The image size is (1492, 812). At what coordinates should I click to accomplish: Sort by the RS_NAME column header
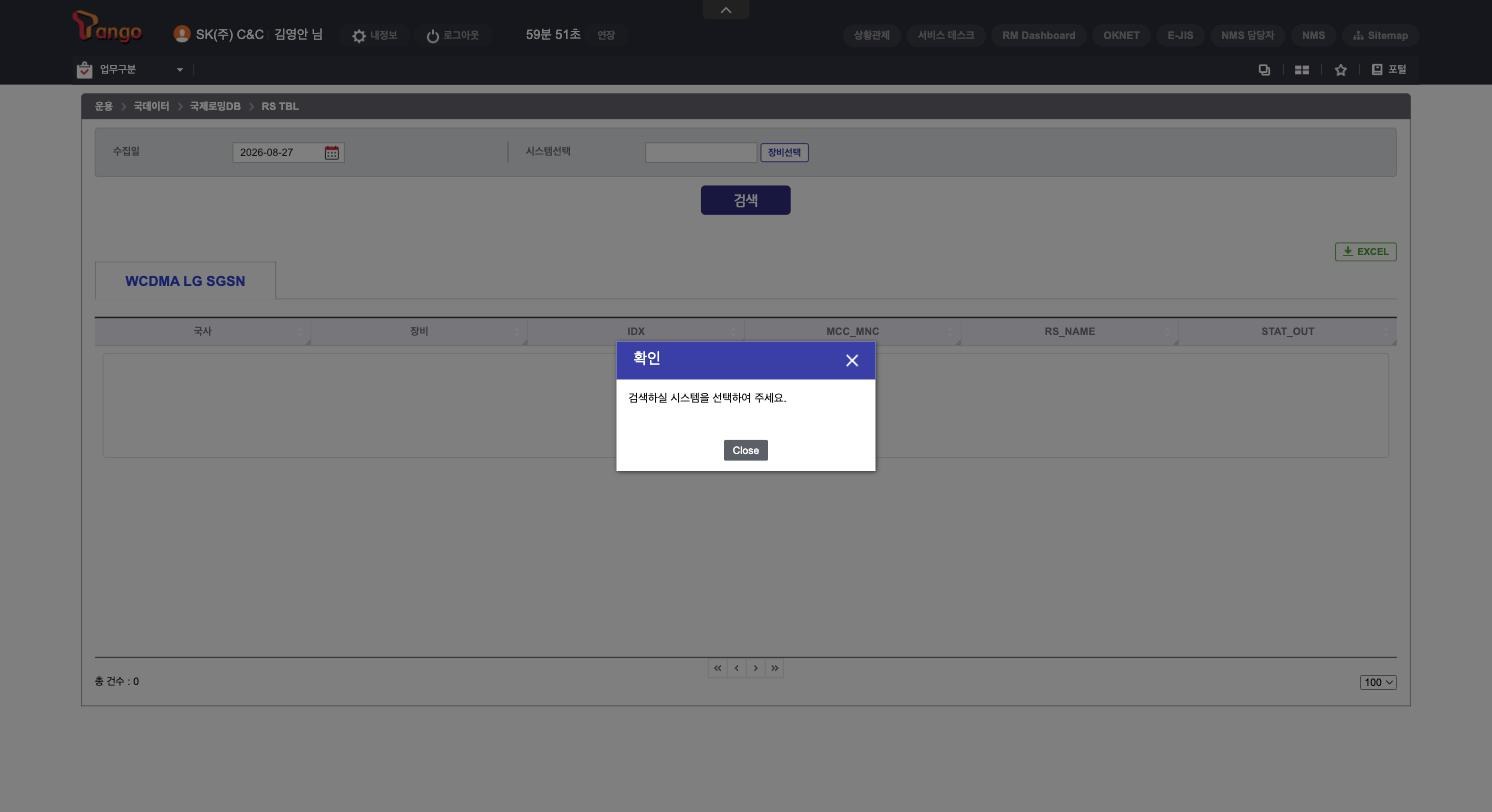tap(1070, 331)
